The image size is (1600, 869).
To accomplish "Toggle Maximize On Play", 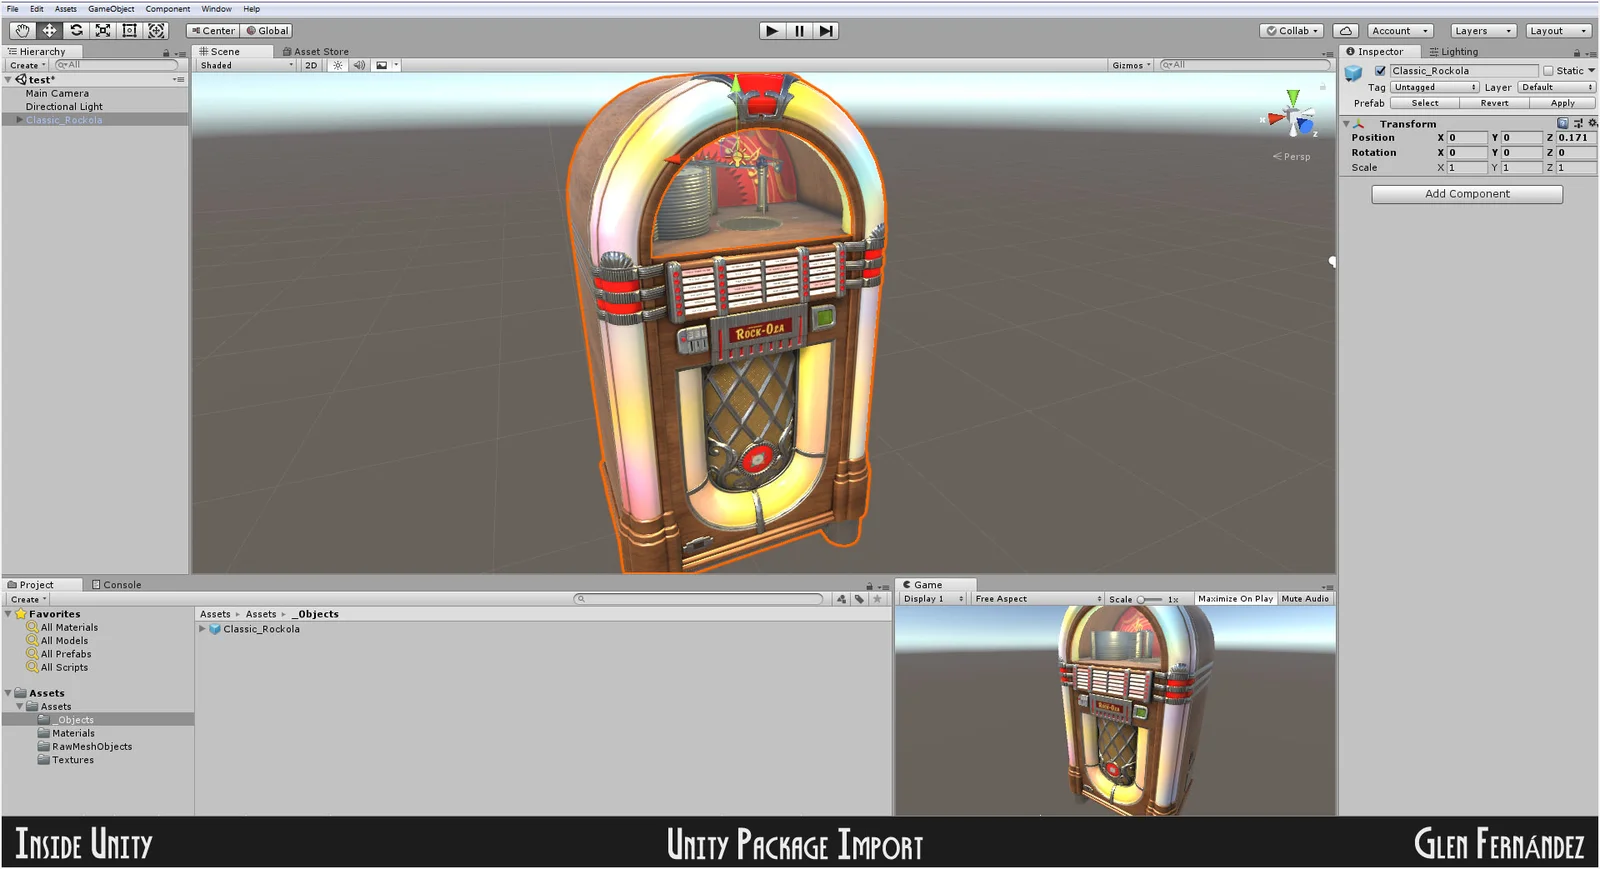I will tap(1235, 599).
